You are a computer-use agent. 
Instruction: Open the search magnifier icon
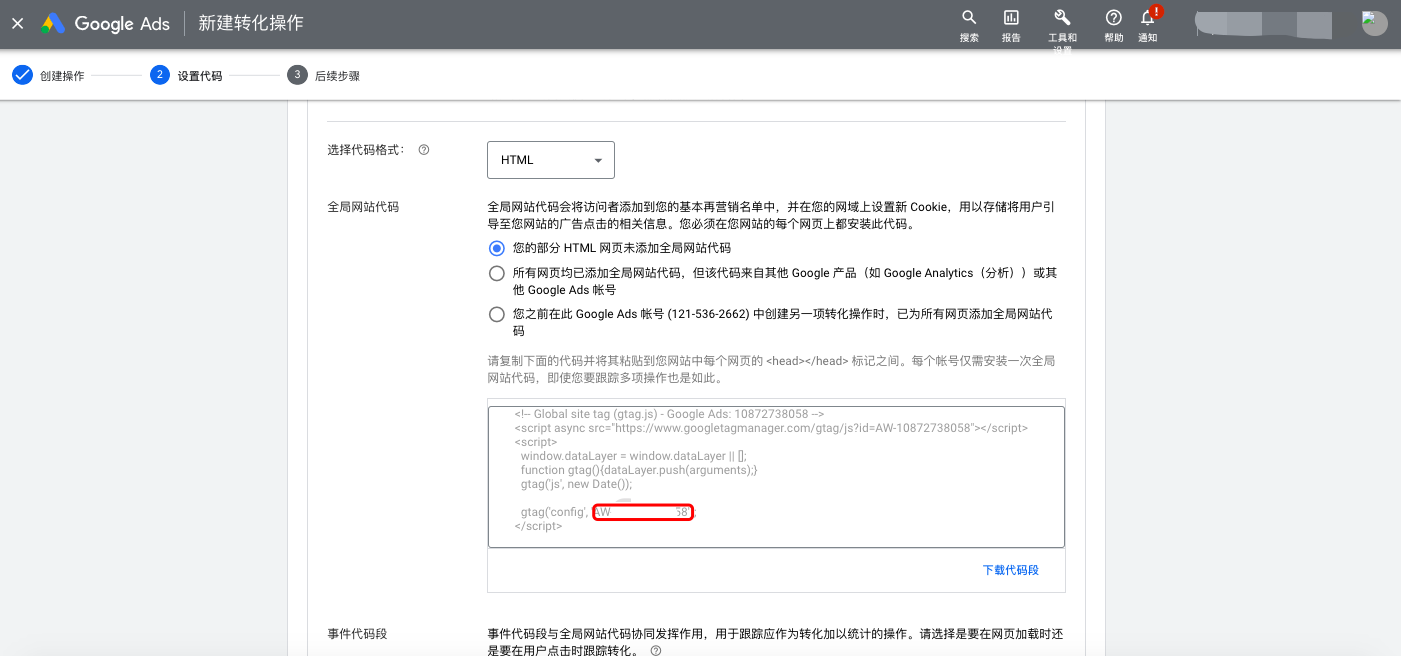pos(969,18)
